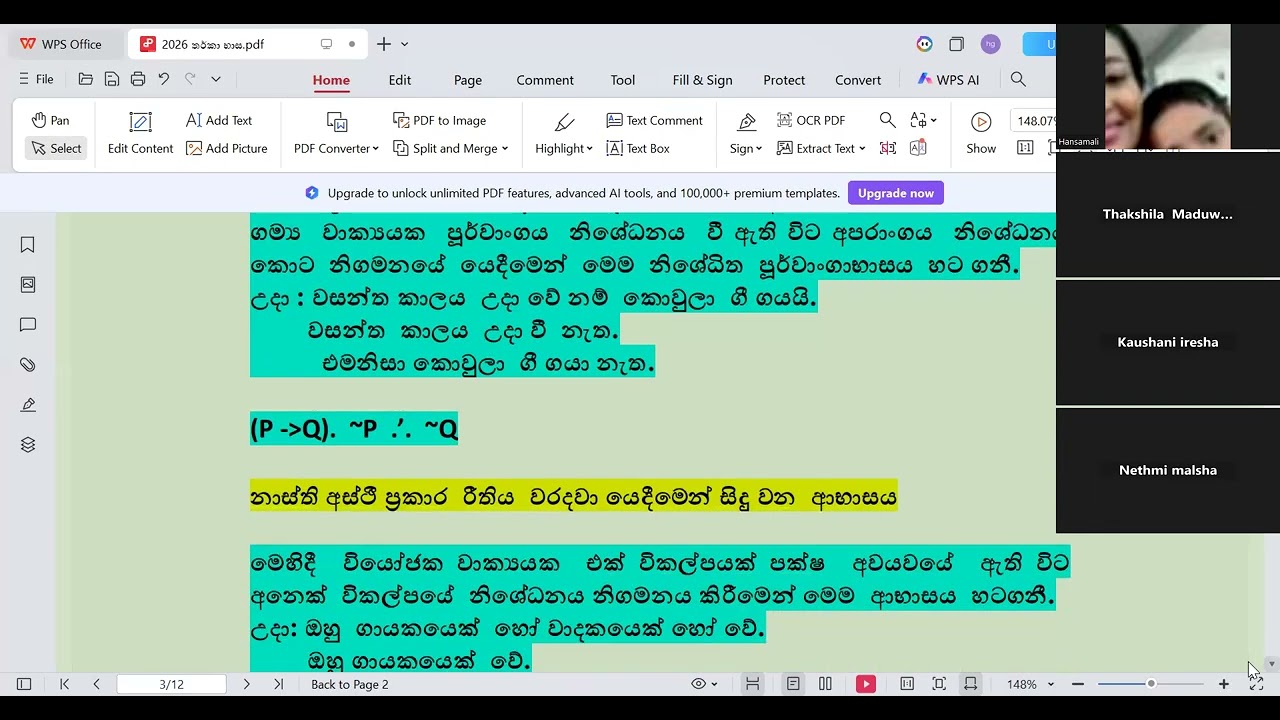This screenshot has height=720, width=1280.
Task: Open the bookmarks sidebar panel
Action: [28, 245]
